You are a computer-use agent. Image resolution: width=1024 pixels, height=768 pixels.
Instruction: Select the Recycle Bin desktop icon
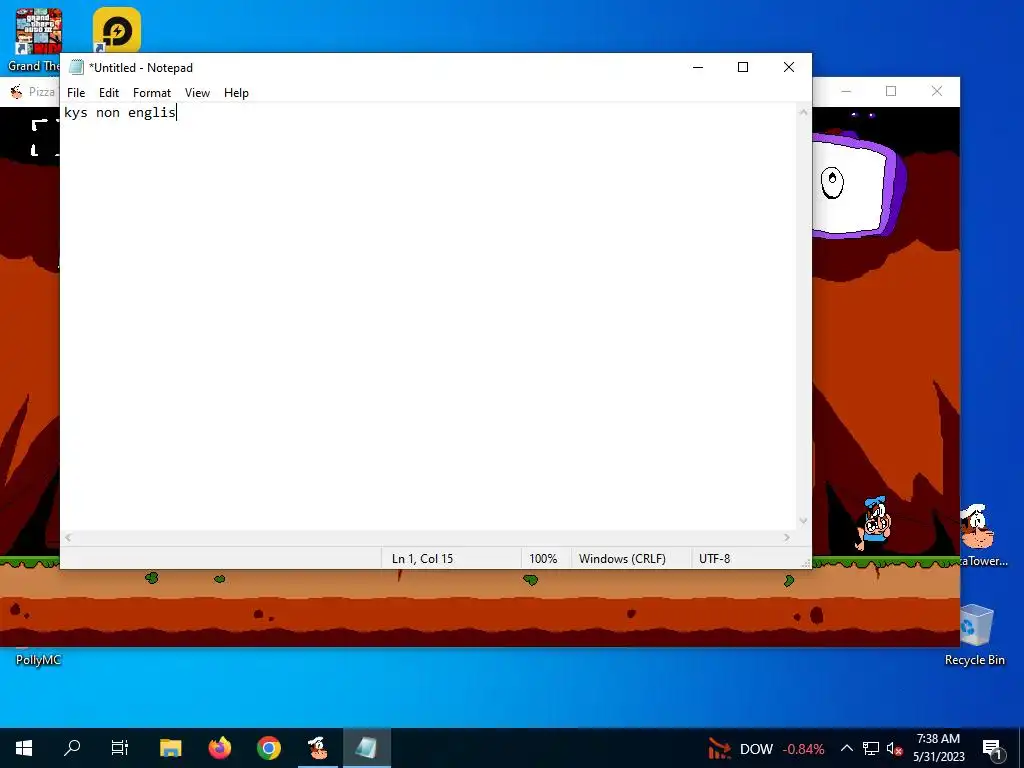(976, 633)
